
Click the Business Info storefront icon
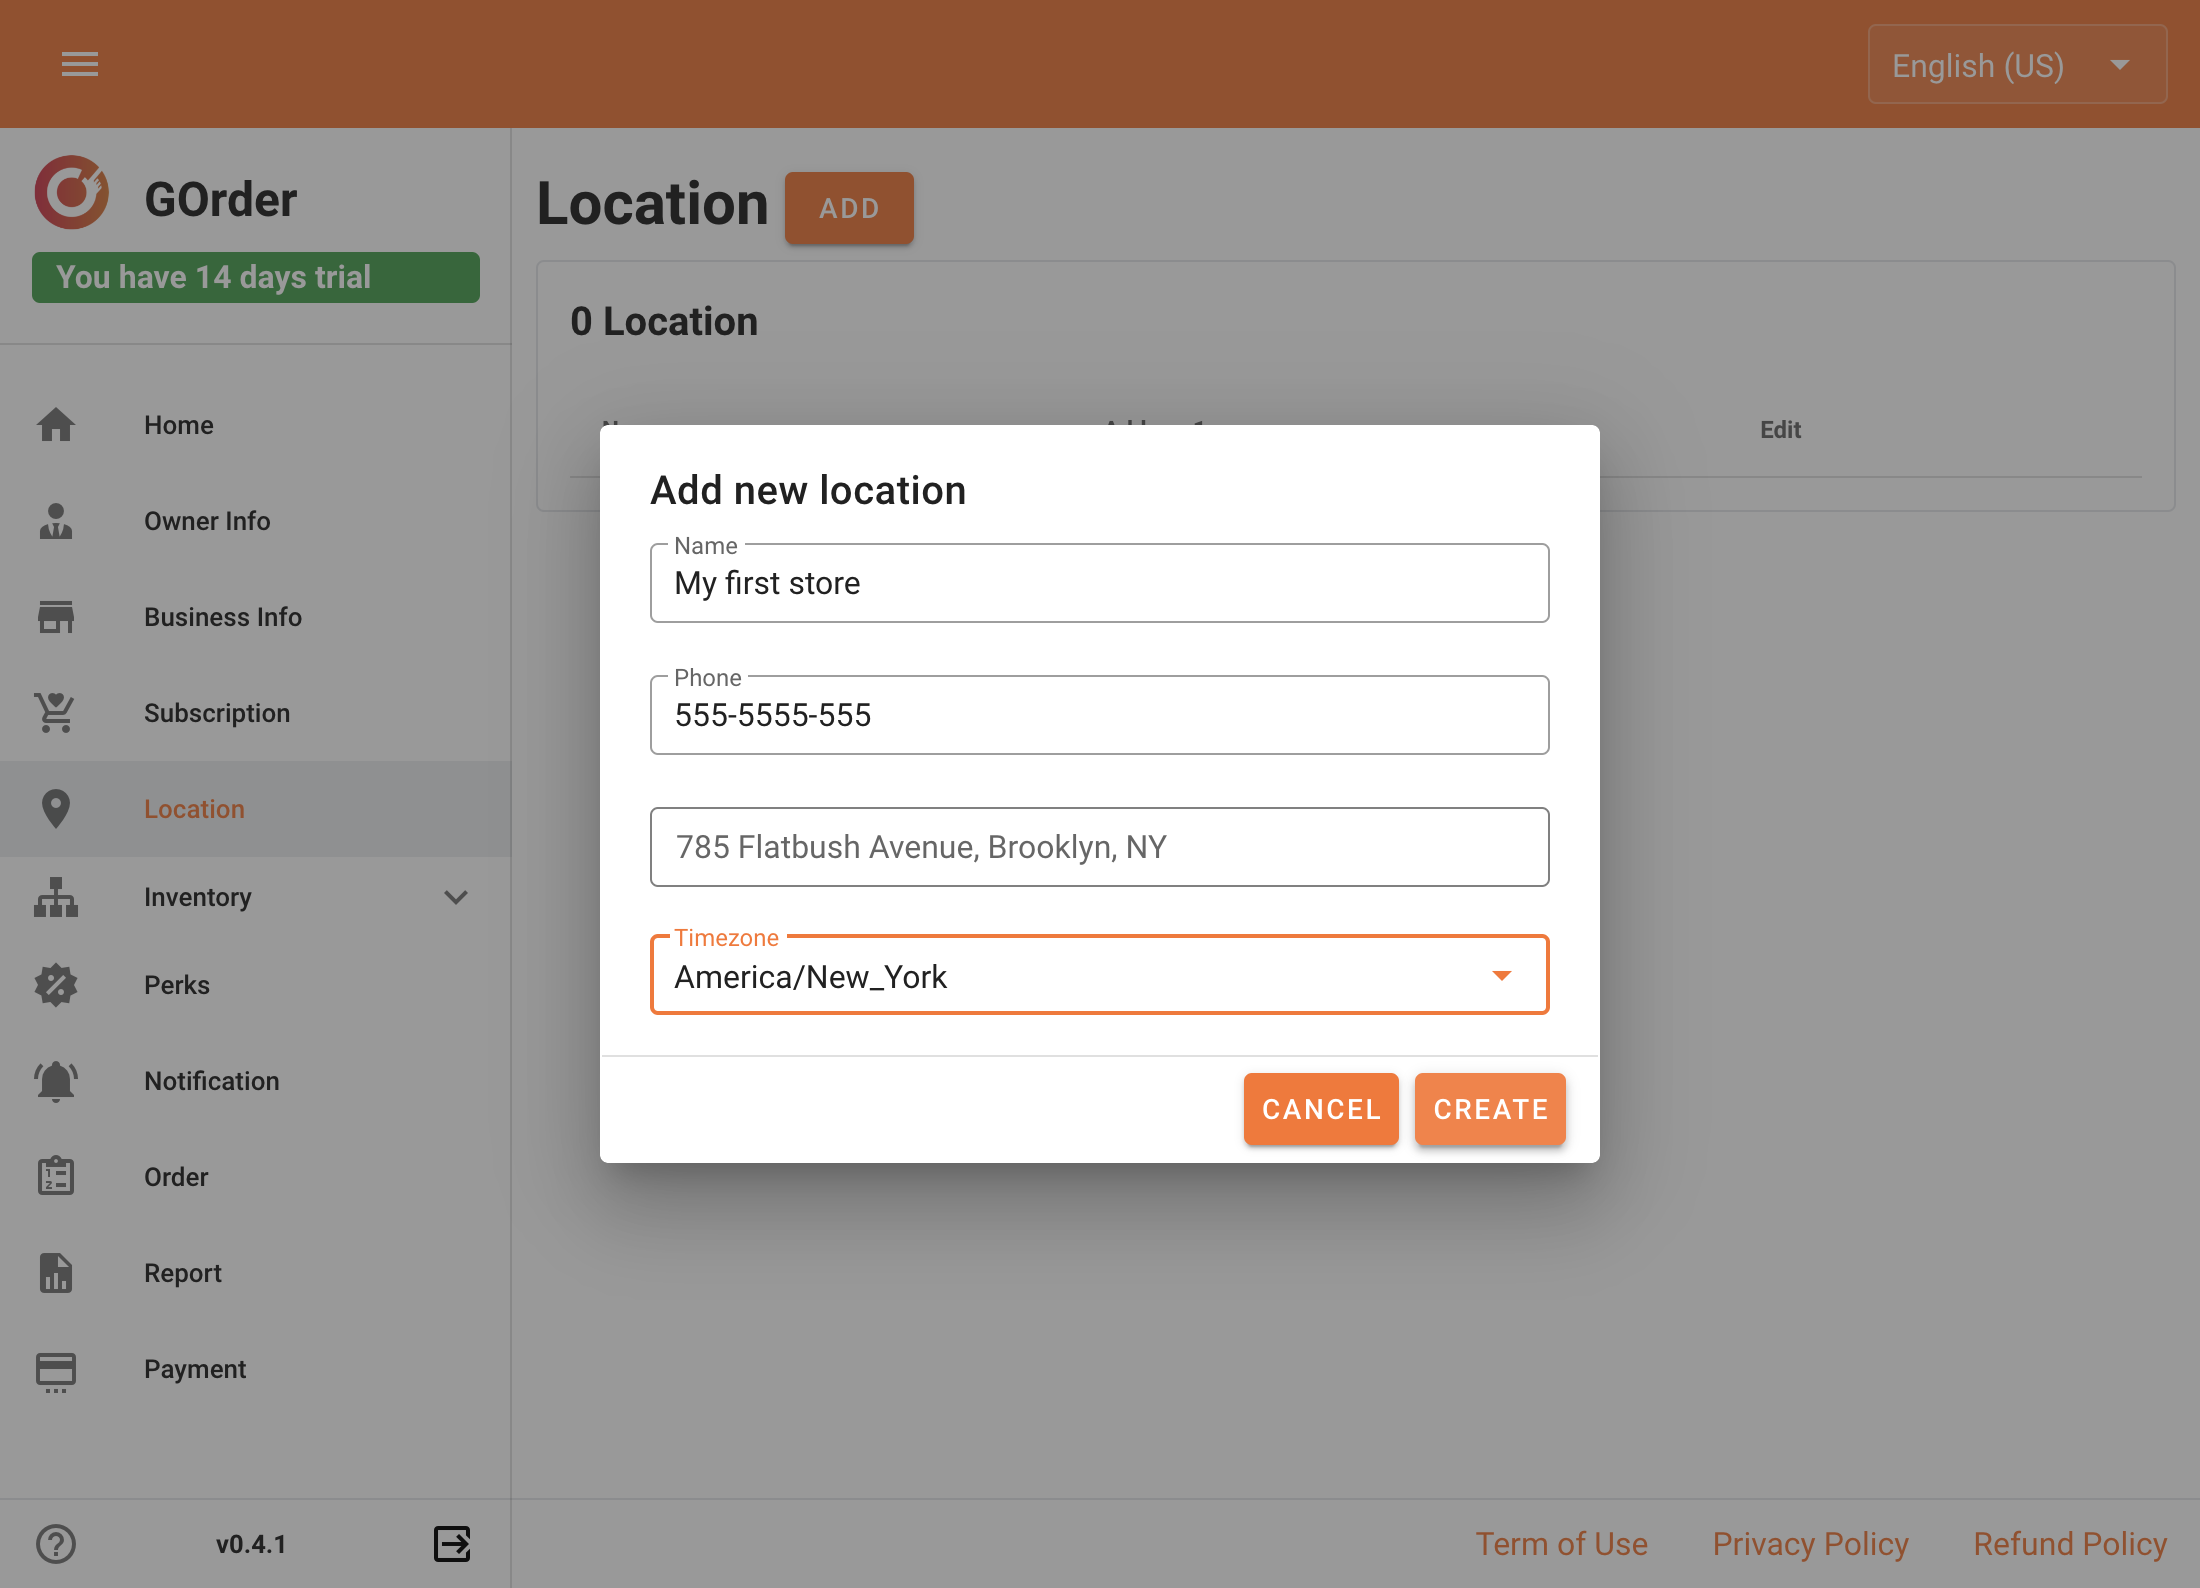coord(56,617)
